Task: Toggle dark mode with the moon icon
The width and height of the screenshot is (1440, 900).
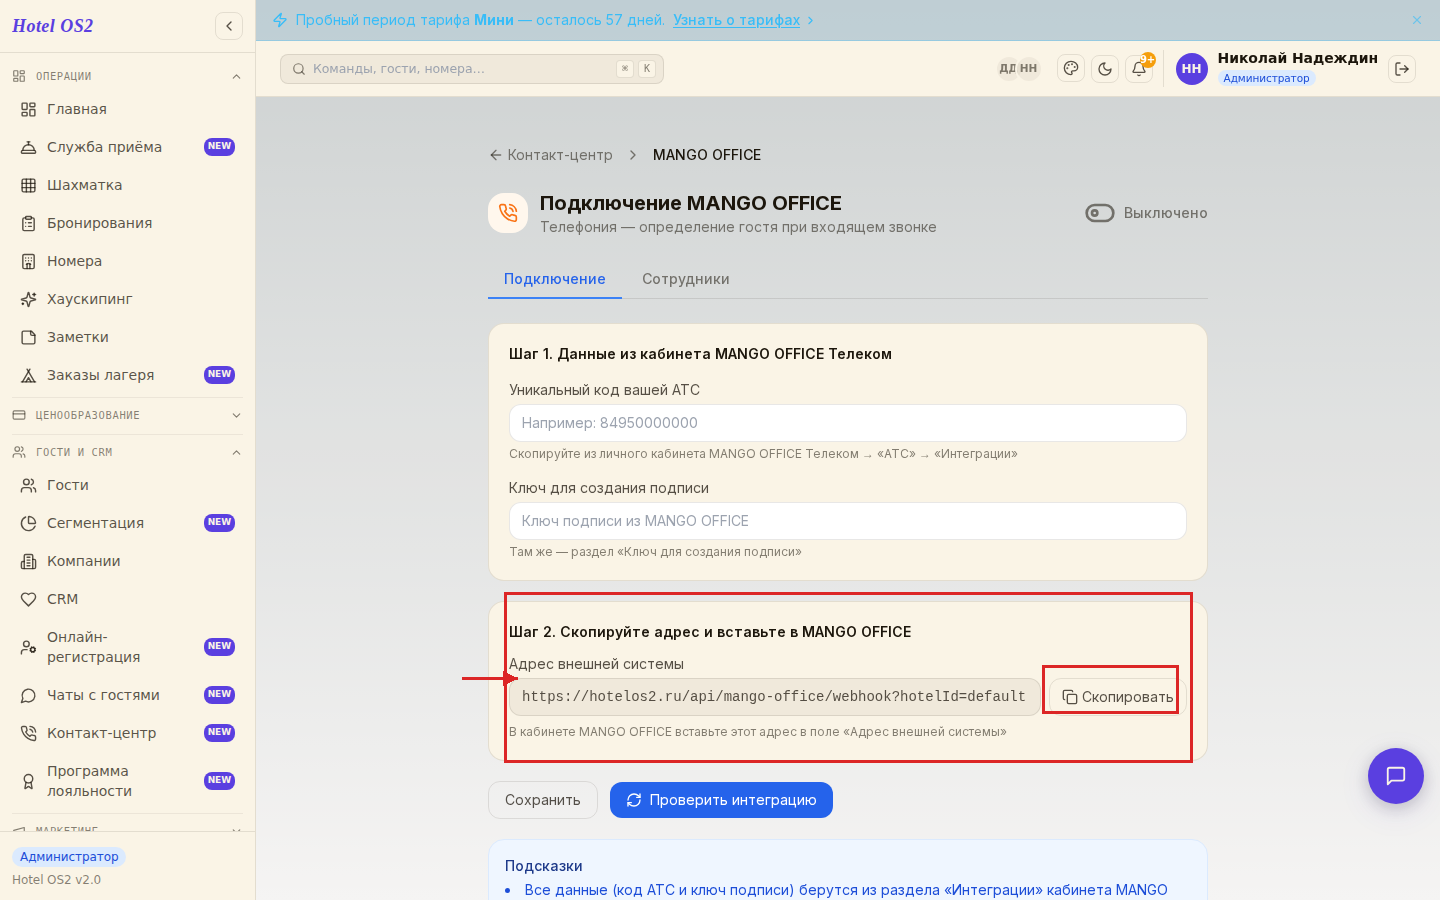Action: (x=1105, y=69)
